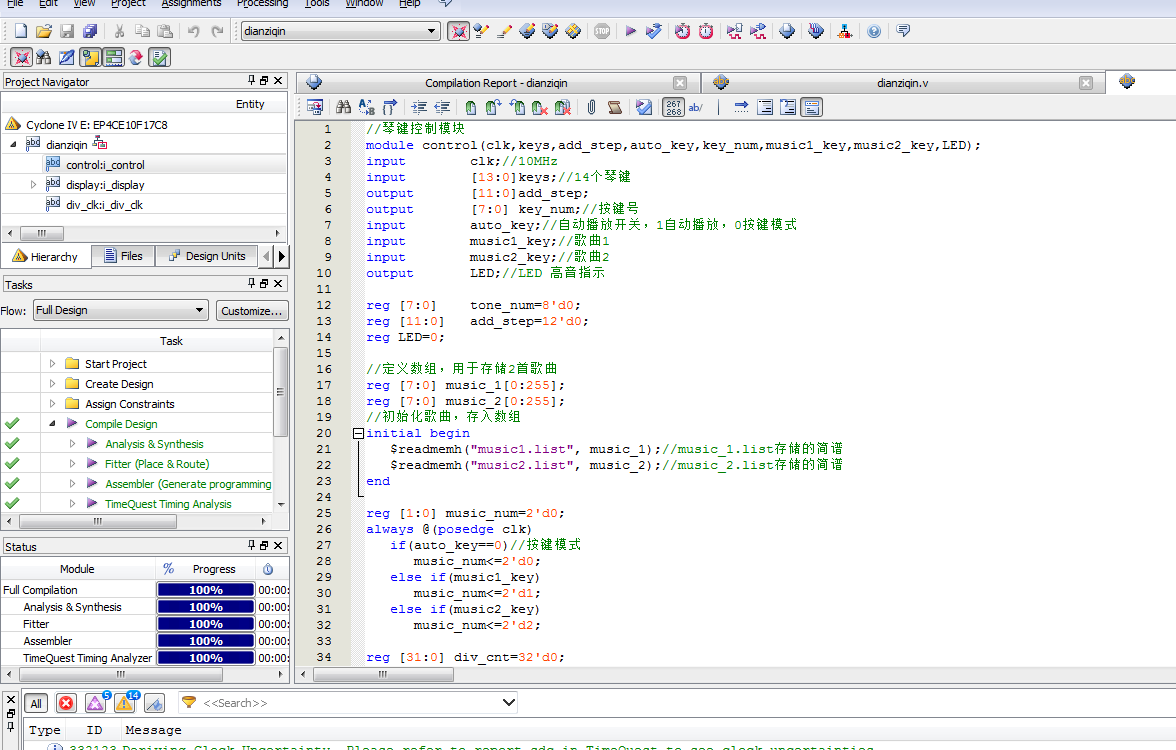Open the project name dropdown showing dianziqin

pyautogui.click(x=340, y=31)
